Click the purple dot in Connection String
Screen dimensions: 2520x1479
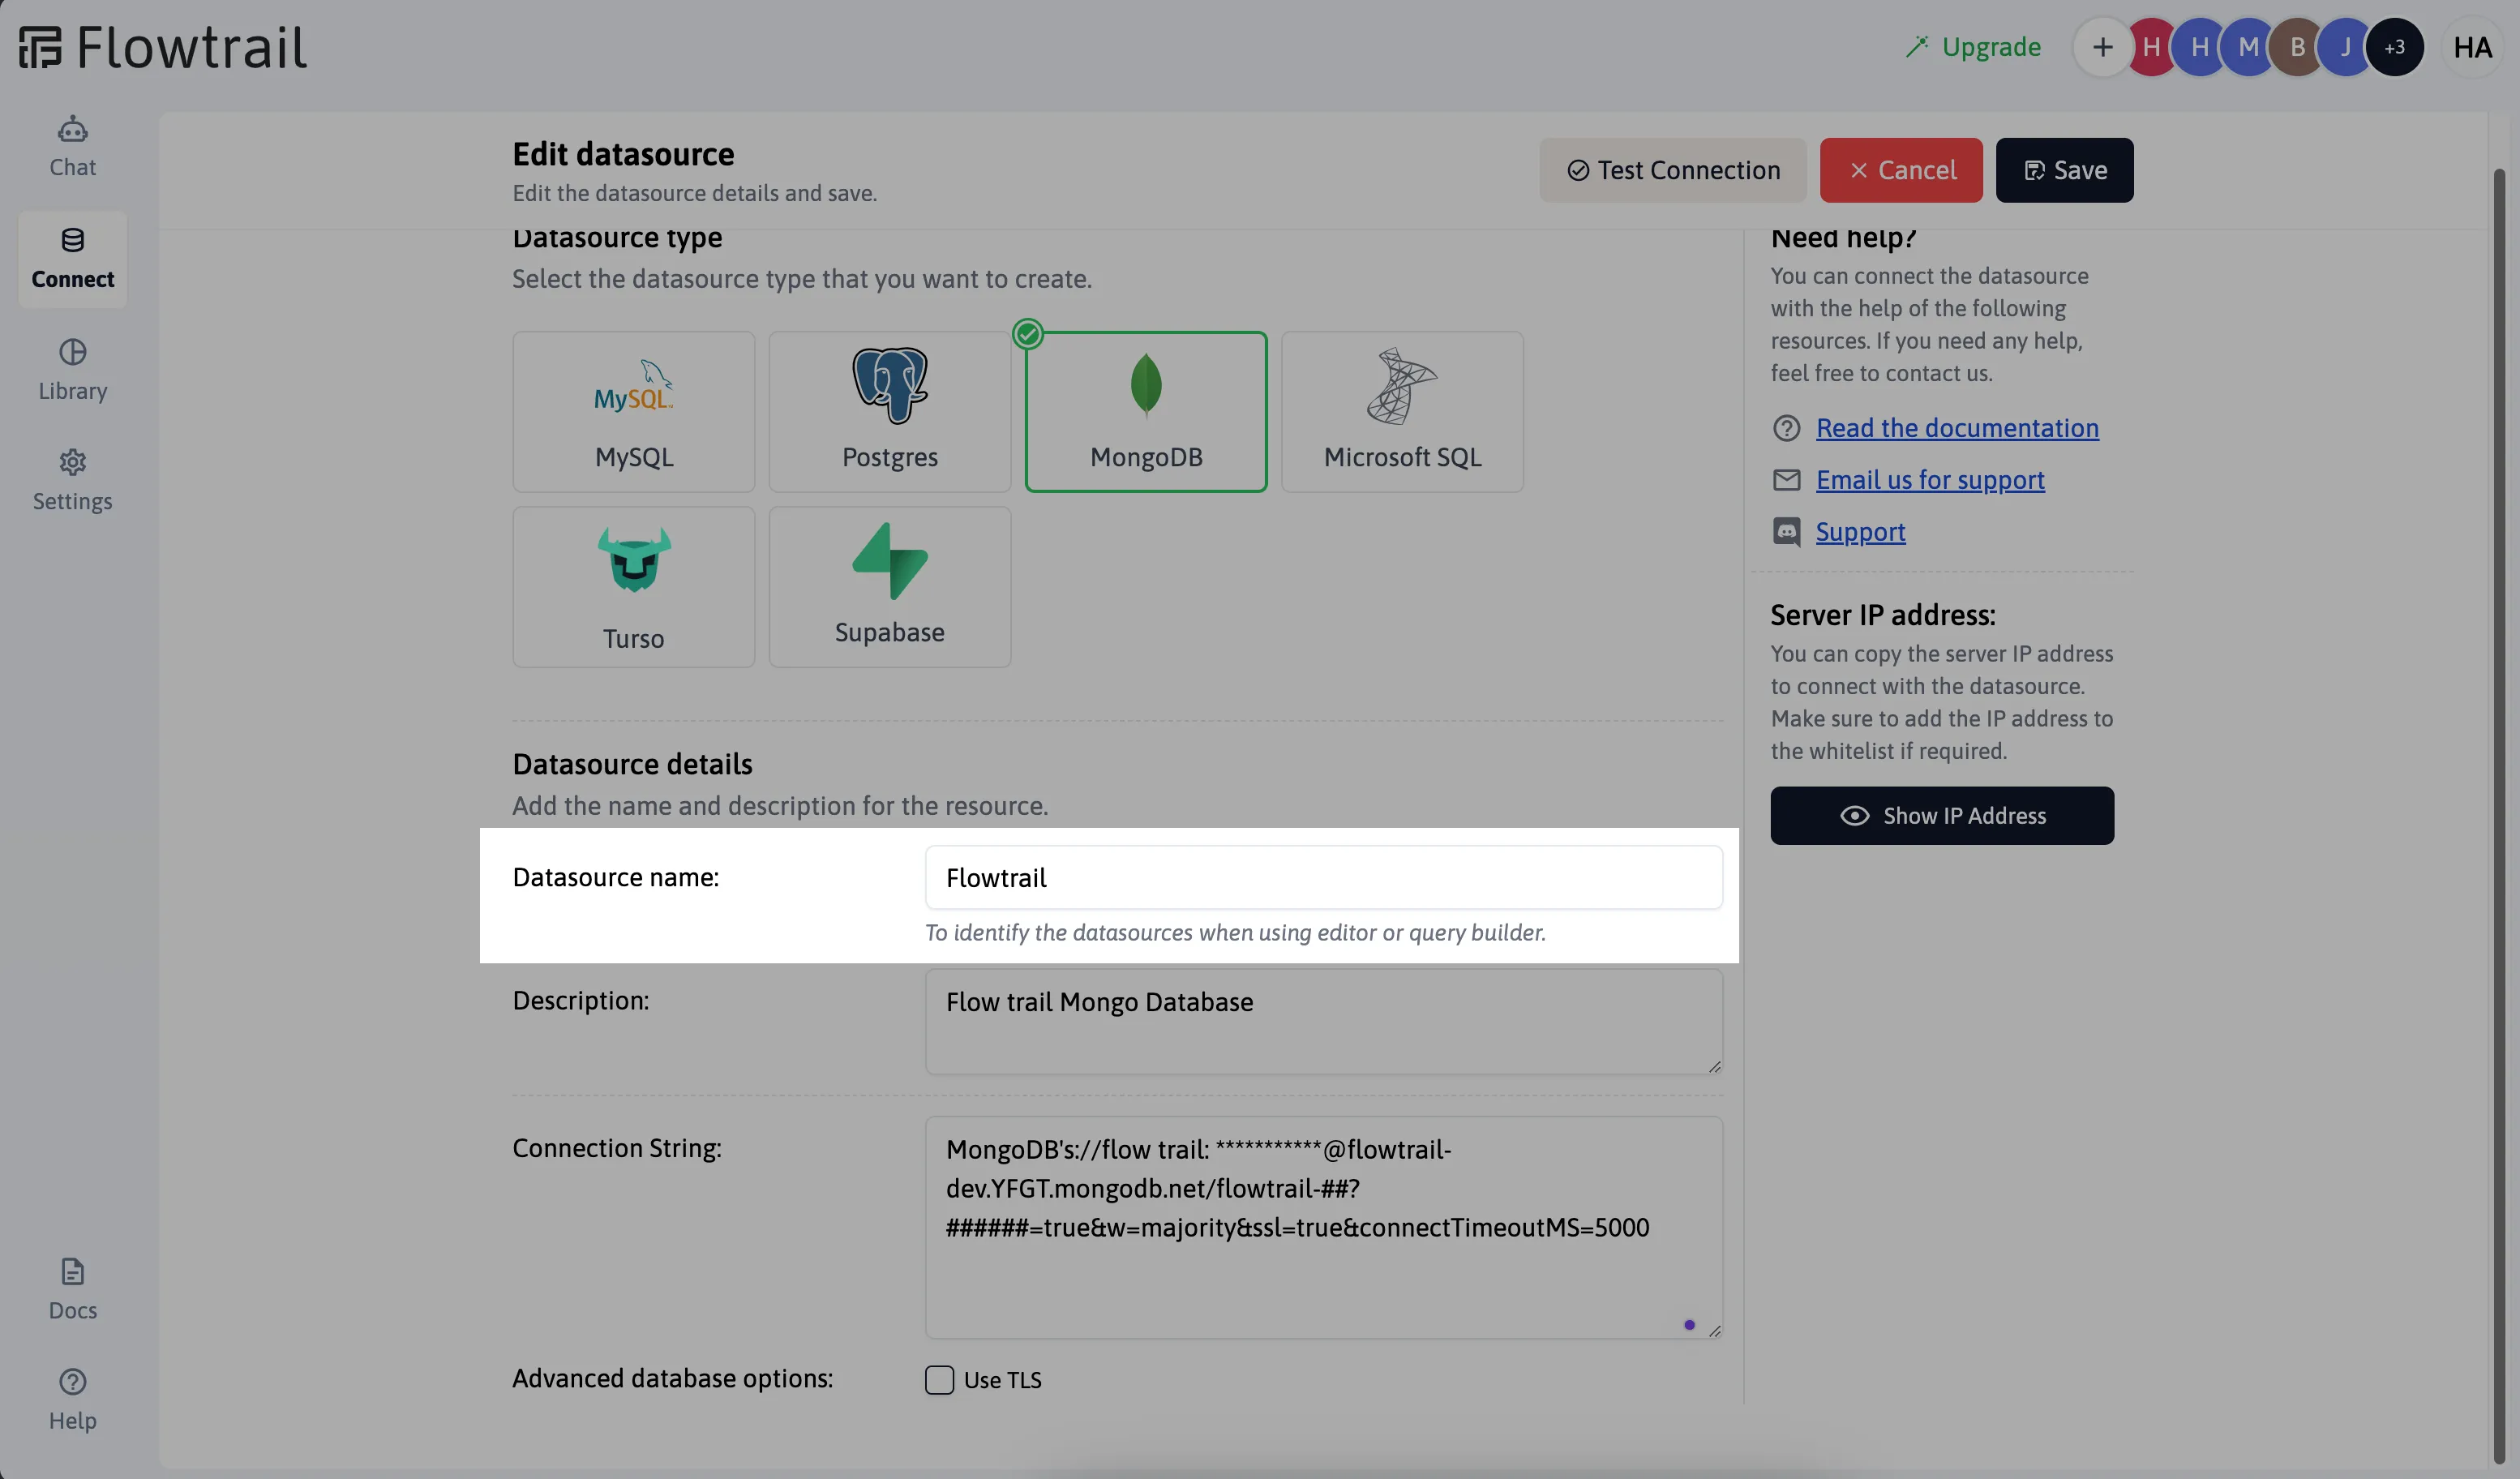click(x=1689, y=1325)
